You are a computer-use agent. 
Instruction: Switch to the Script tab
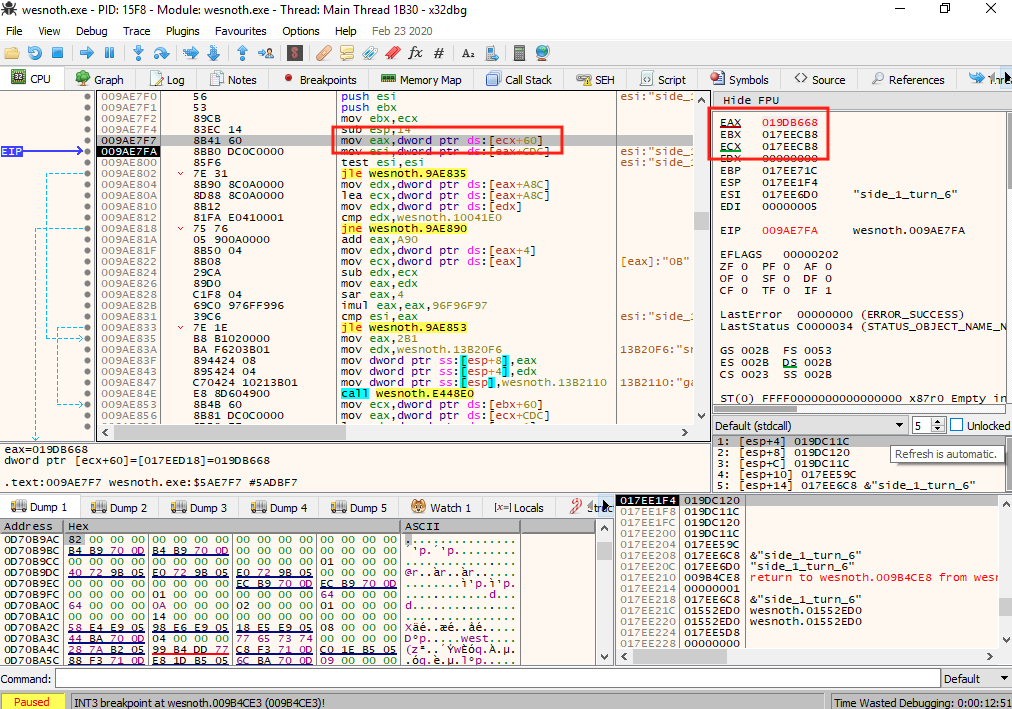663,79
